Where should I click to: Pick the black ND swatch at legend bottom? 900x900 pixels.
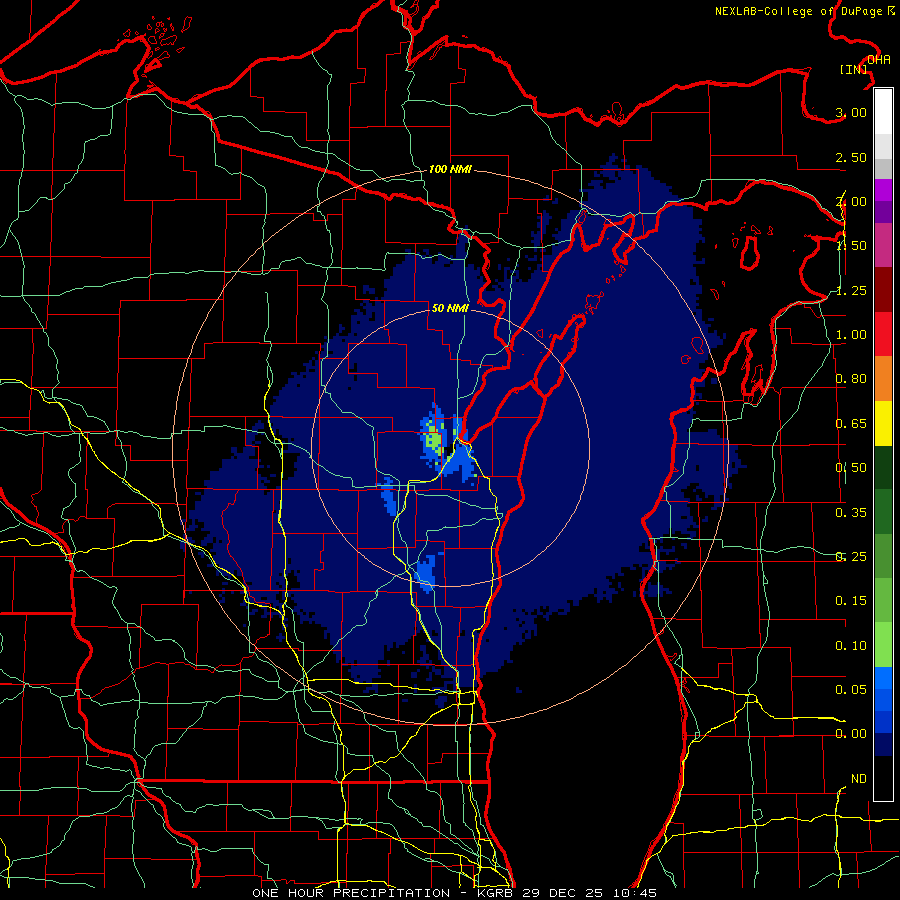pos(883,778)
